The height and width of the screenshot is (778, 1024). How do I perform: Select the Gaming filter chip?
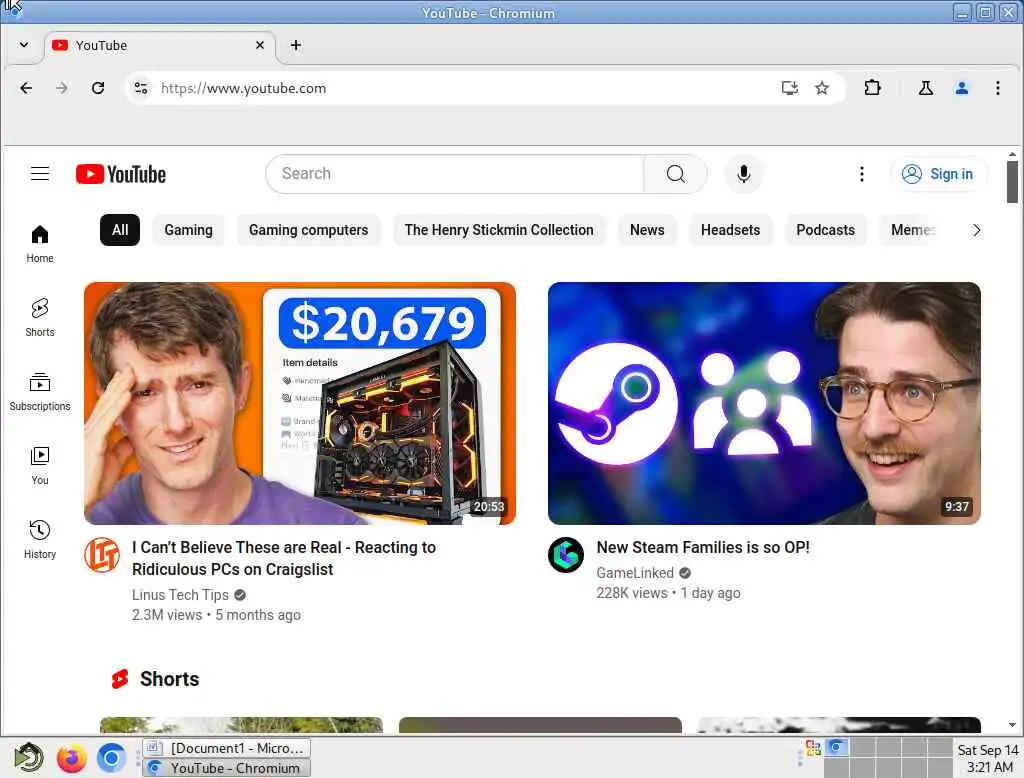tap(188, 230)
